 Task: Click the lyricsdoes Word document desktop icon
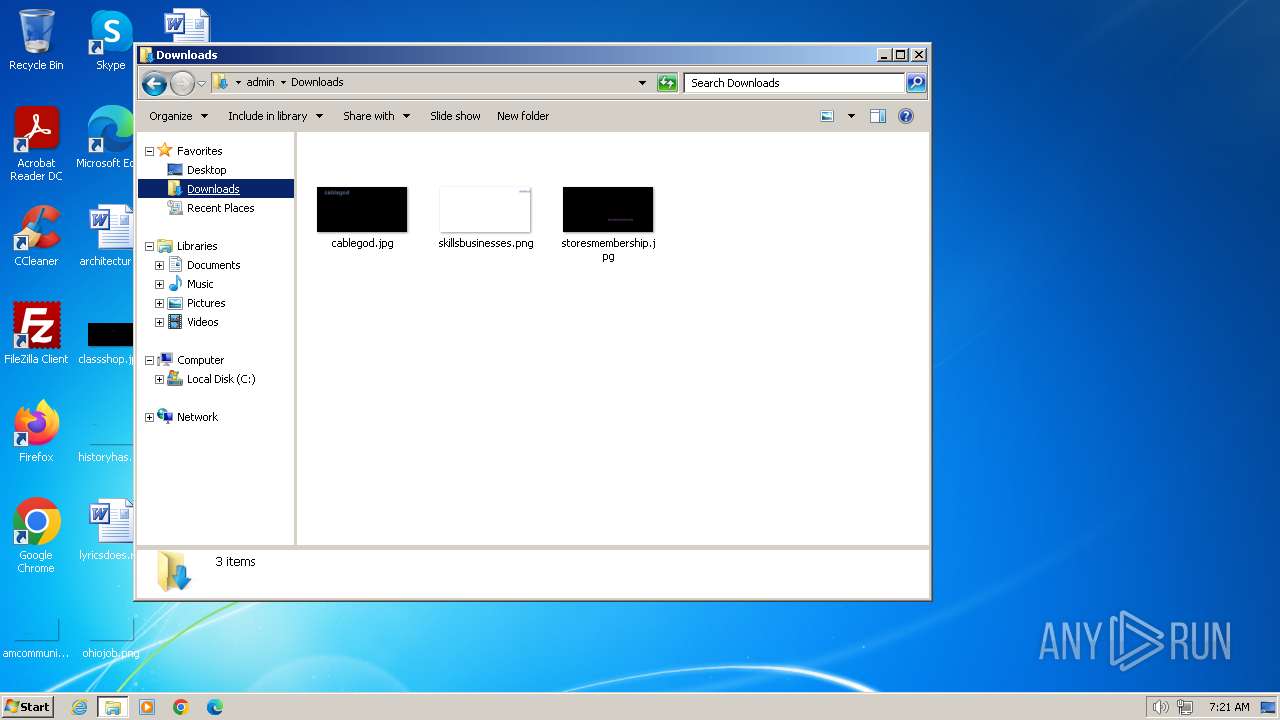[x=109, y=530]
